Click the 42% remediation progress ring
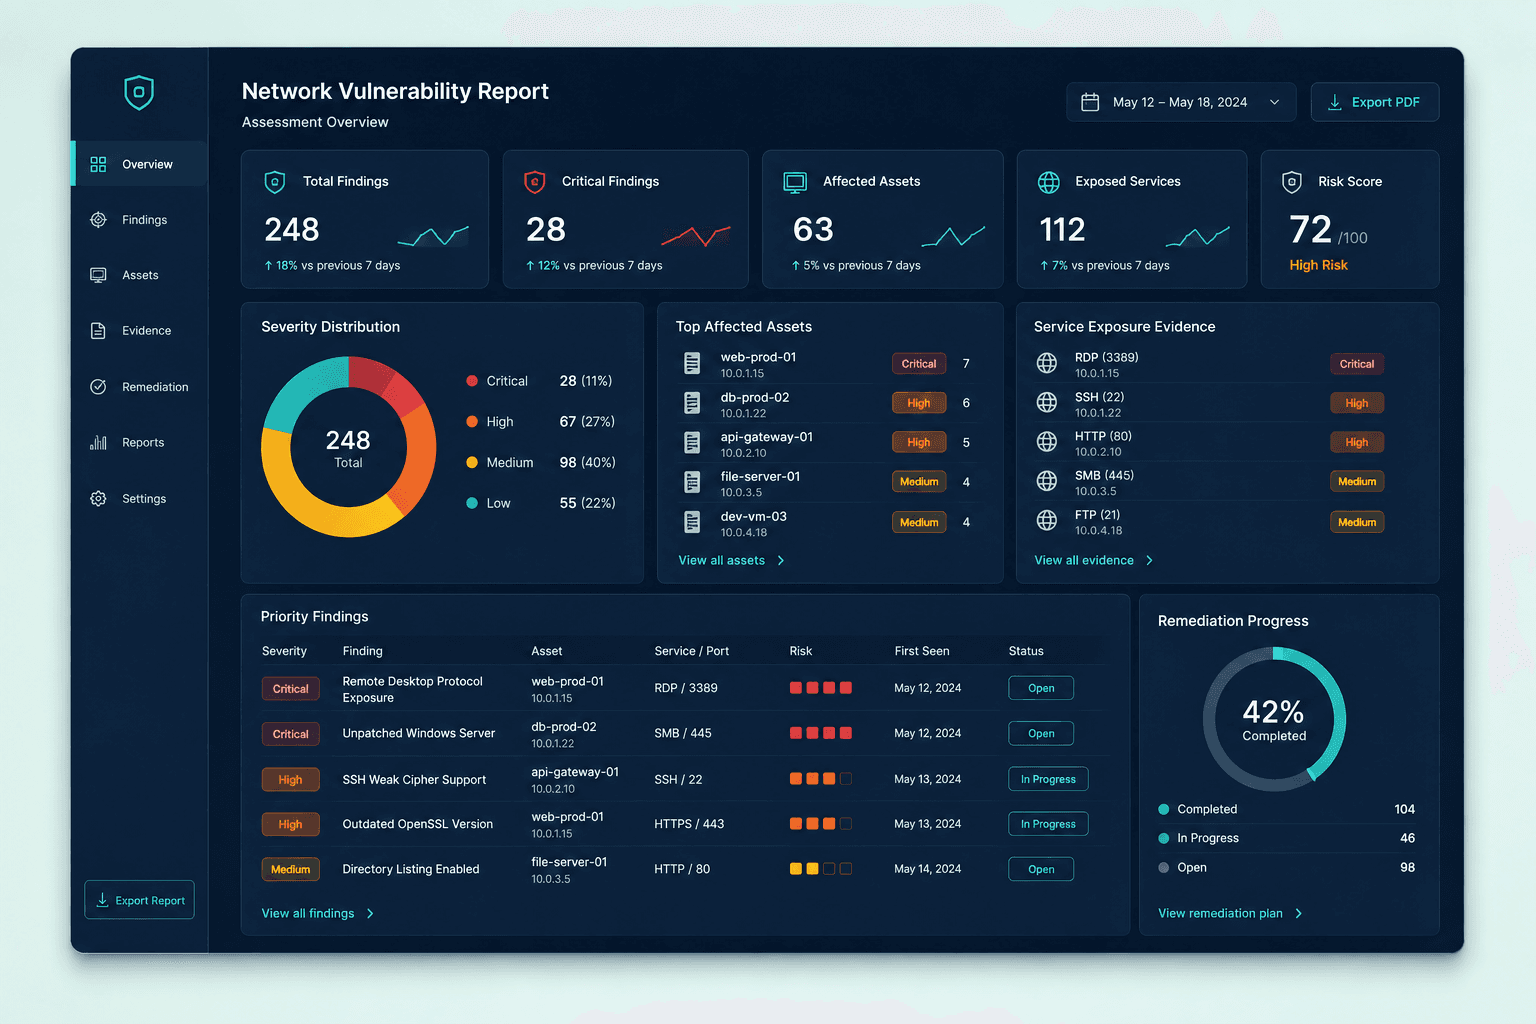The height and width of the screenshot is (1024, 1536). coord(1274,719)
